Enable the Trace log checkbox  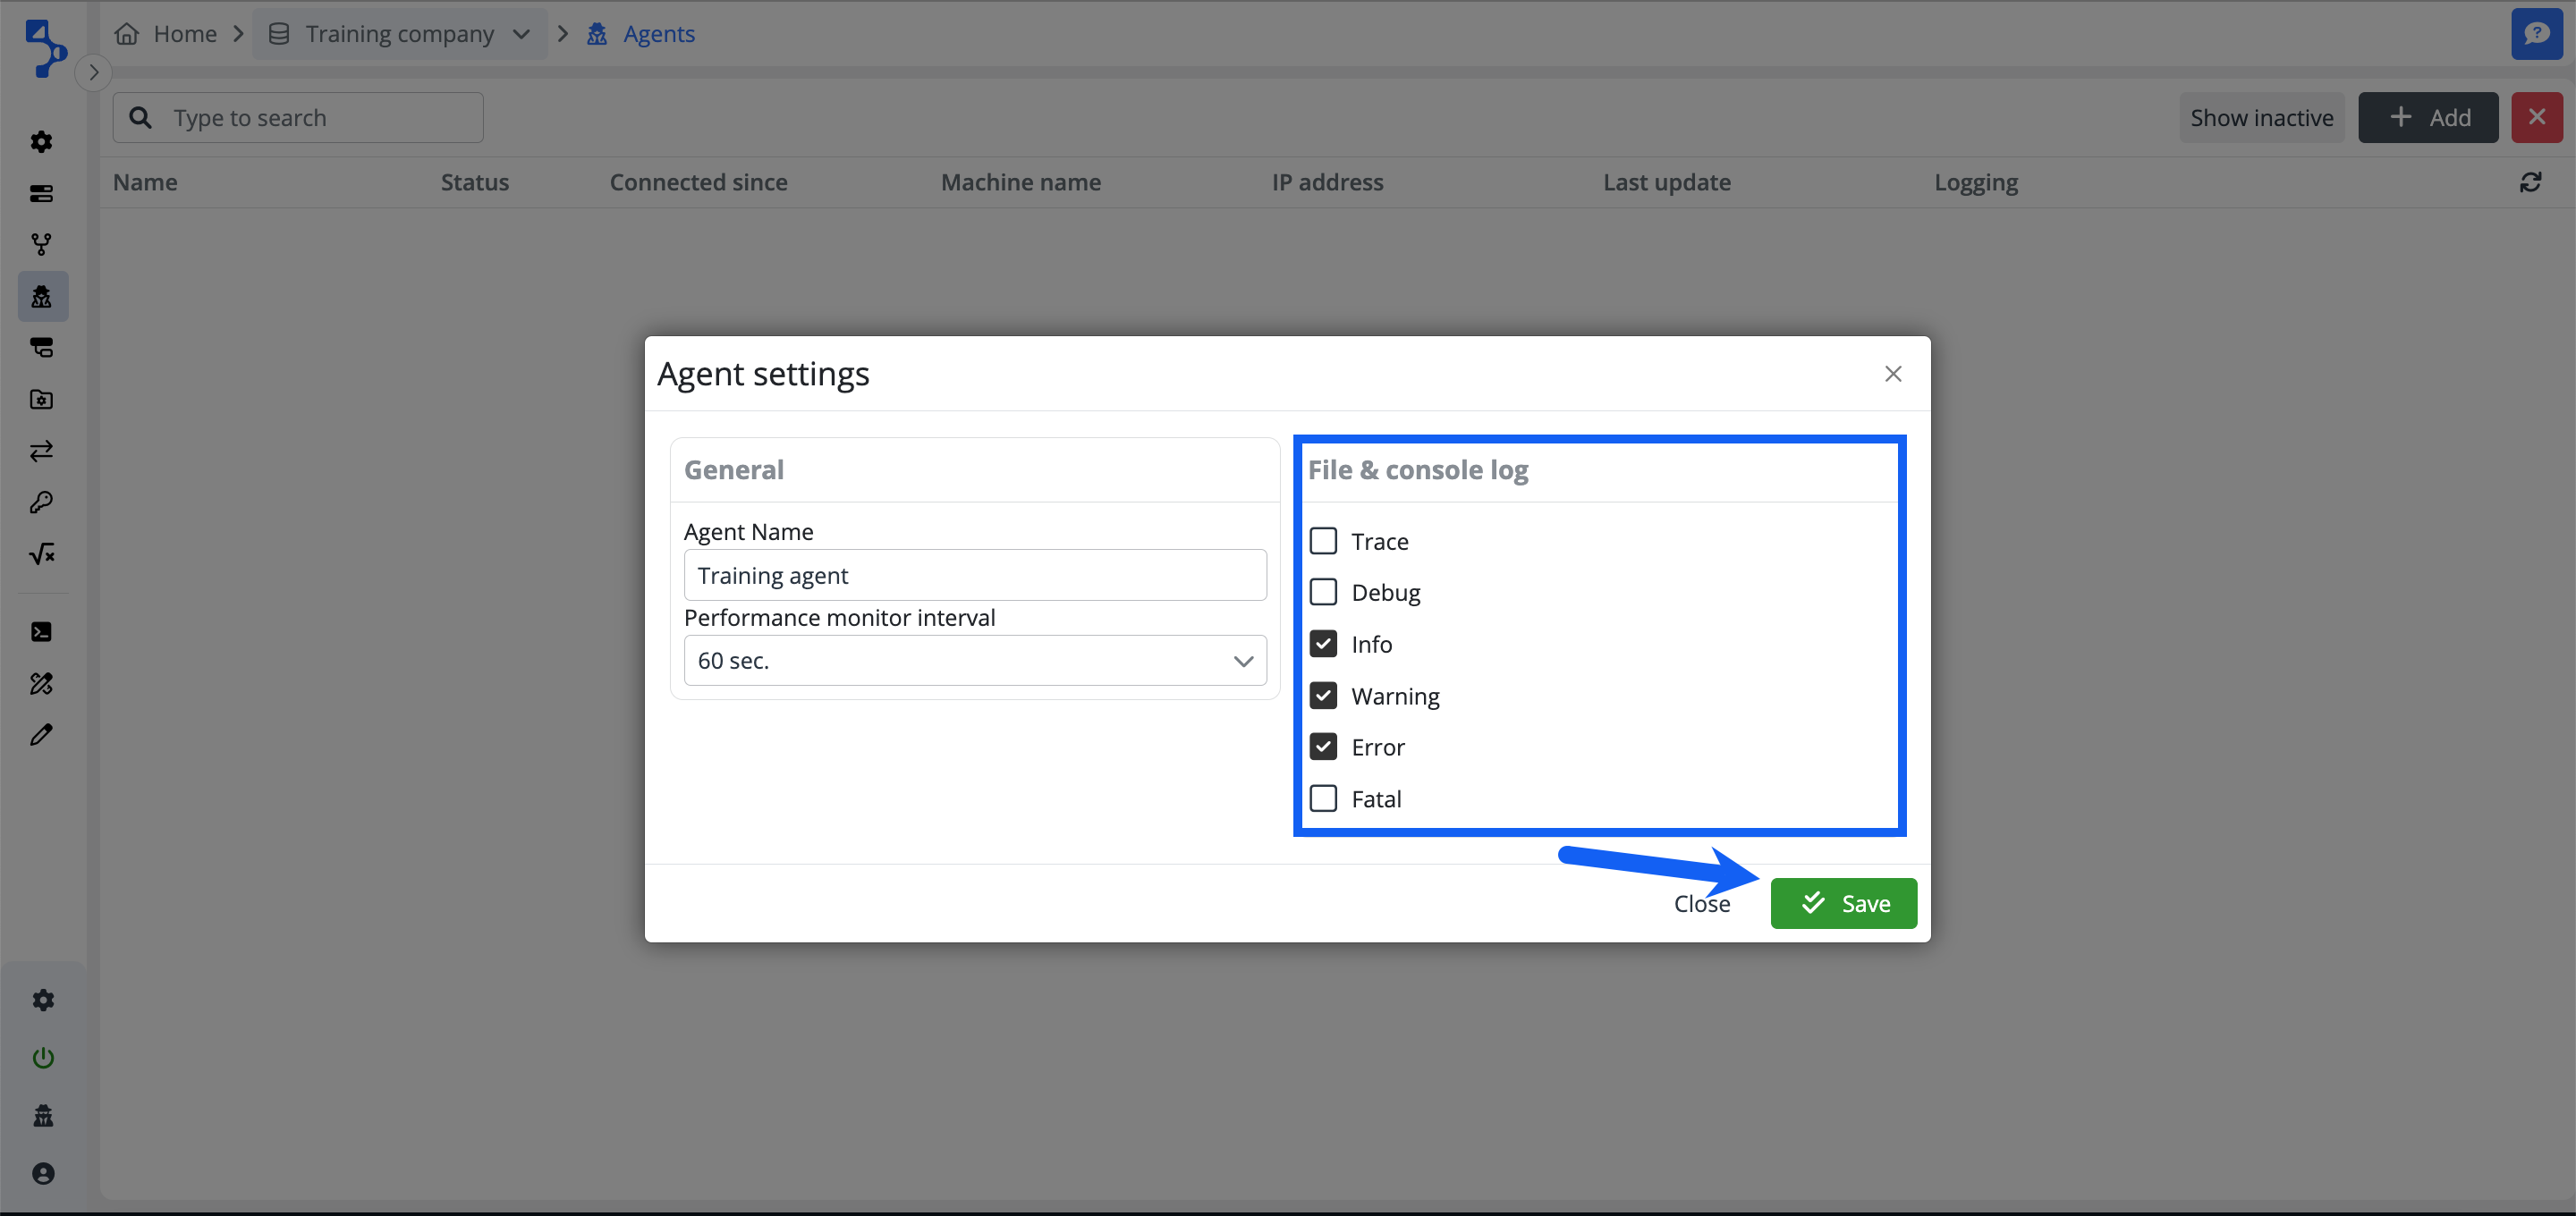[x=1323, y=541]
